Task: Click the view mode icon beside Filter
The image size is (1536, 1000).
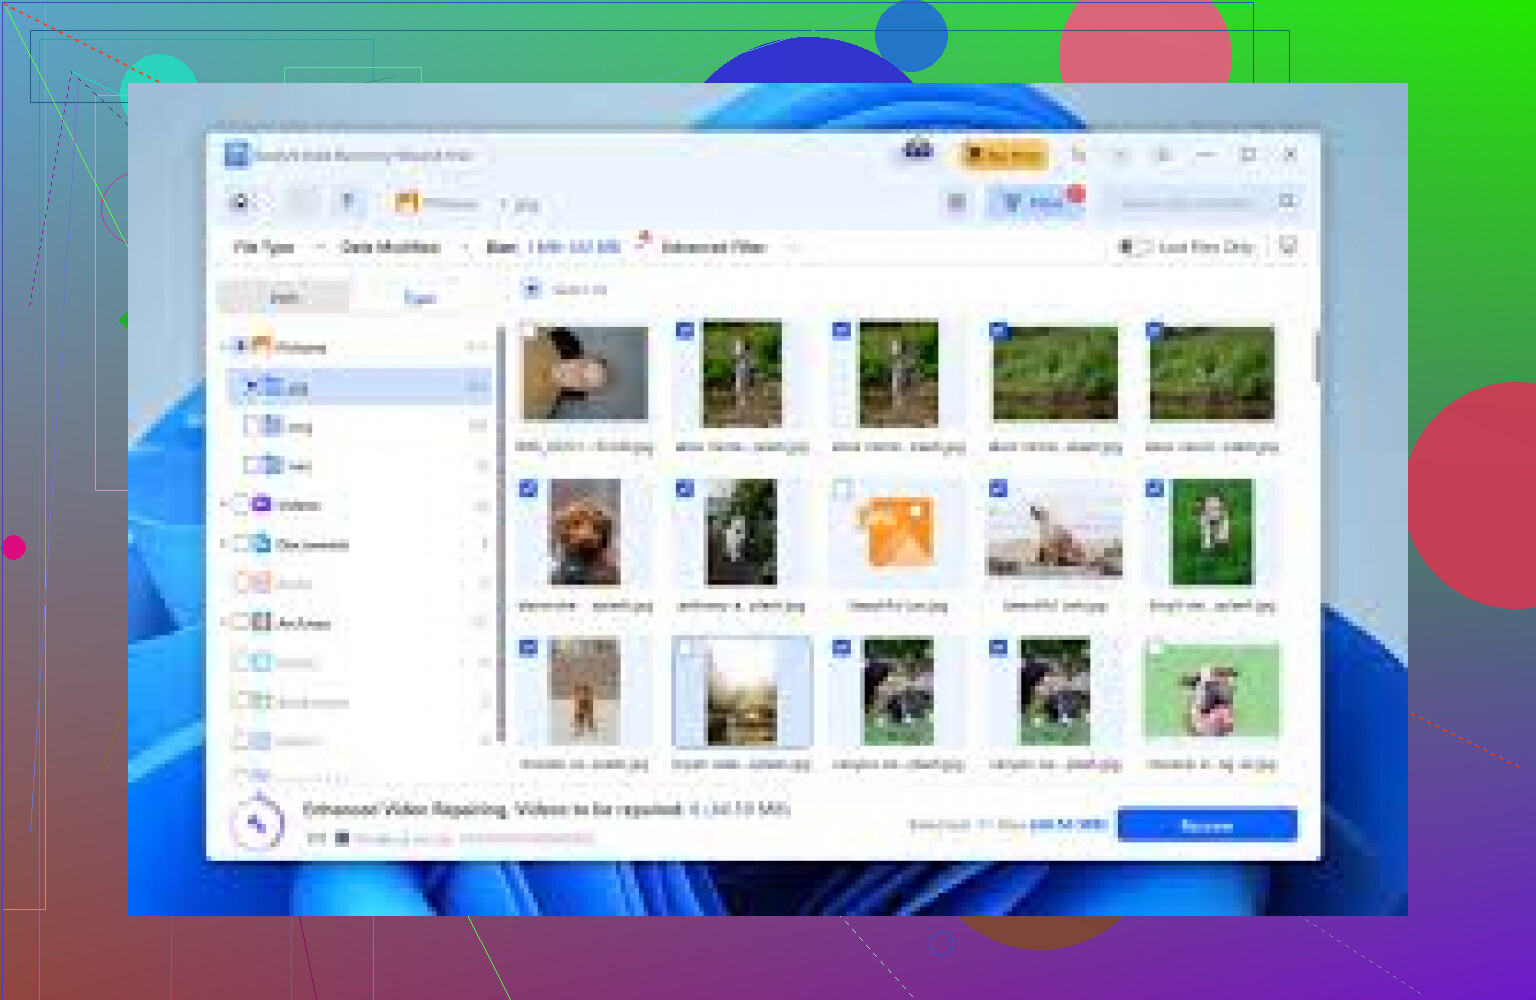Action: coord(956,203)
